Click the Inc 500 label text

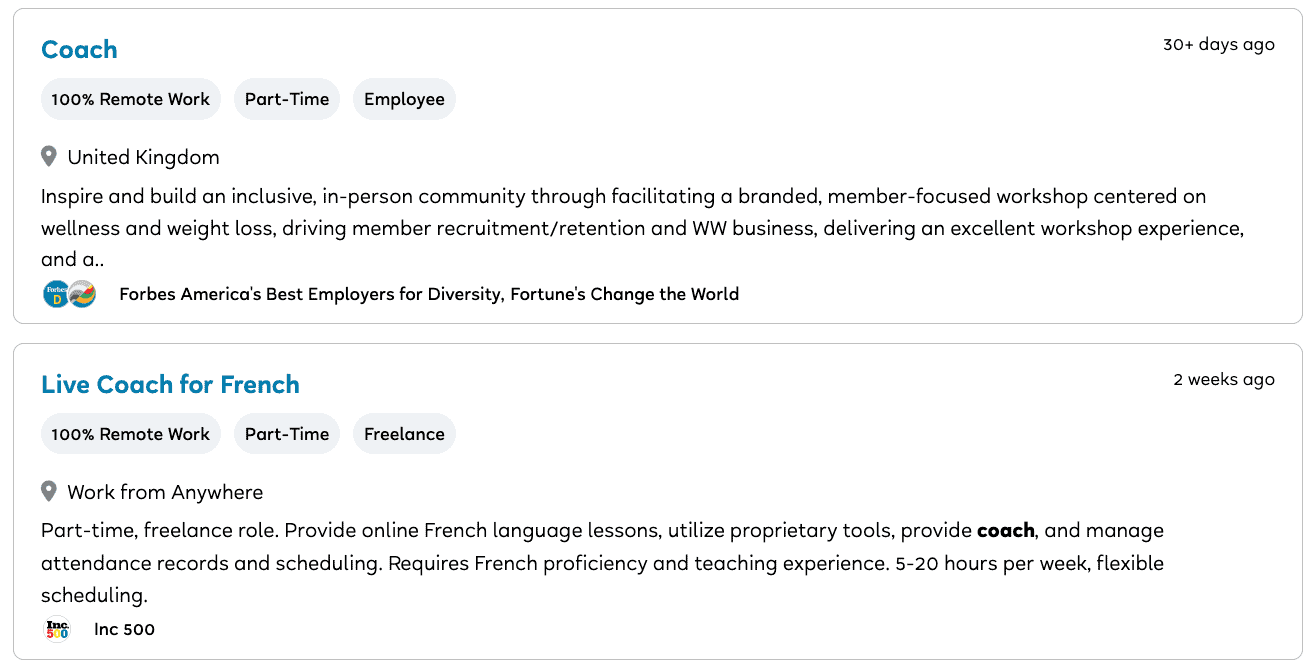(x=124, y=629)
